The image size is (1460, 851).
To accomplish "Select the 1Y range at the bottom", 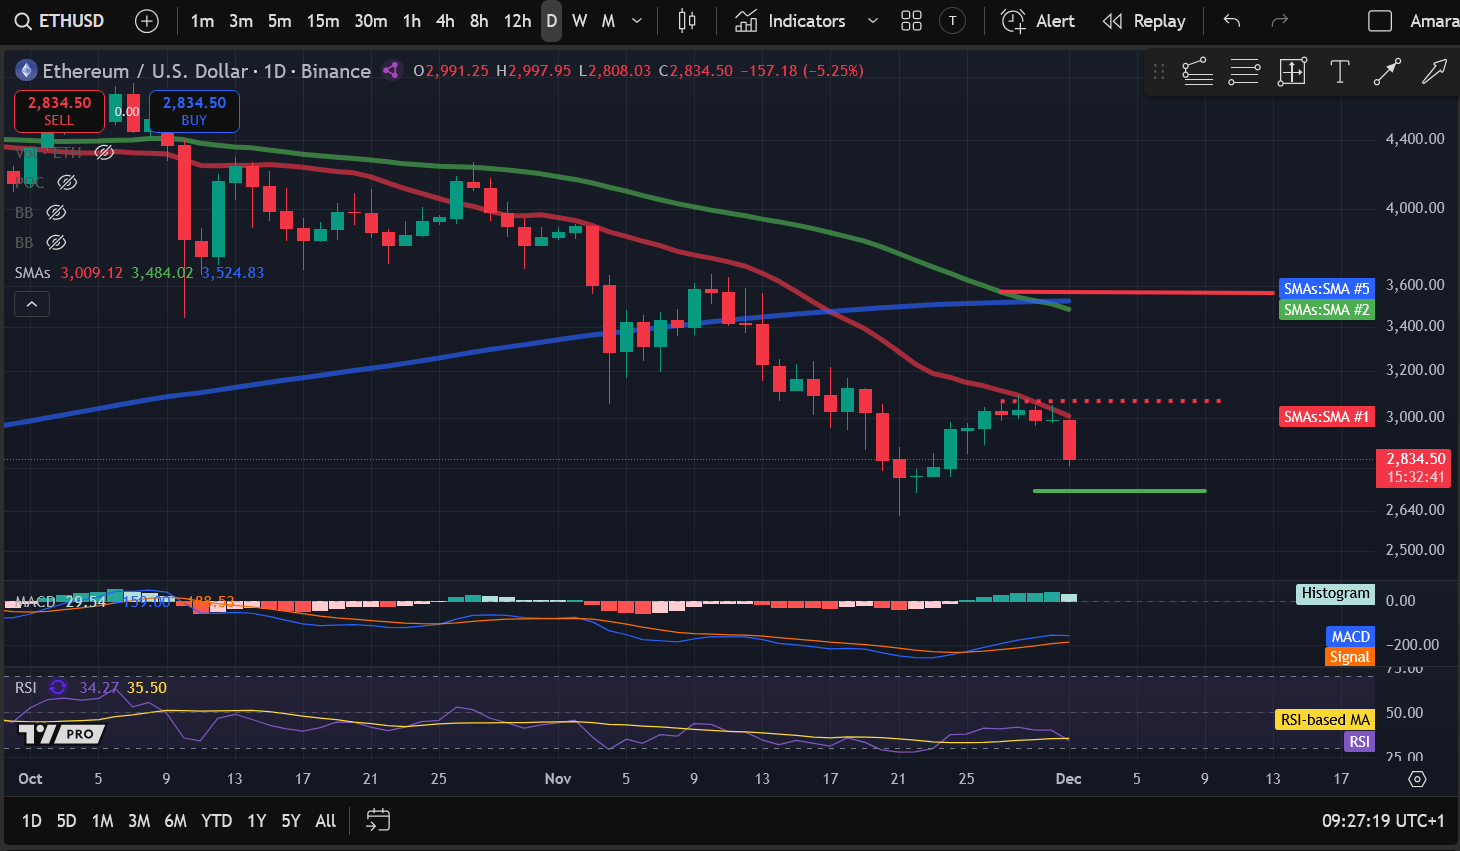I will point(256,820).
